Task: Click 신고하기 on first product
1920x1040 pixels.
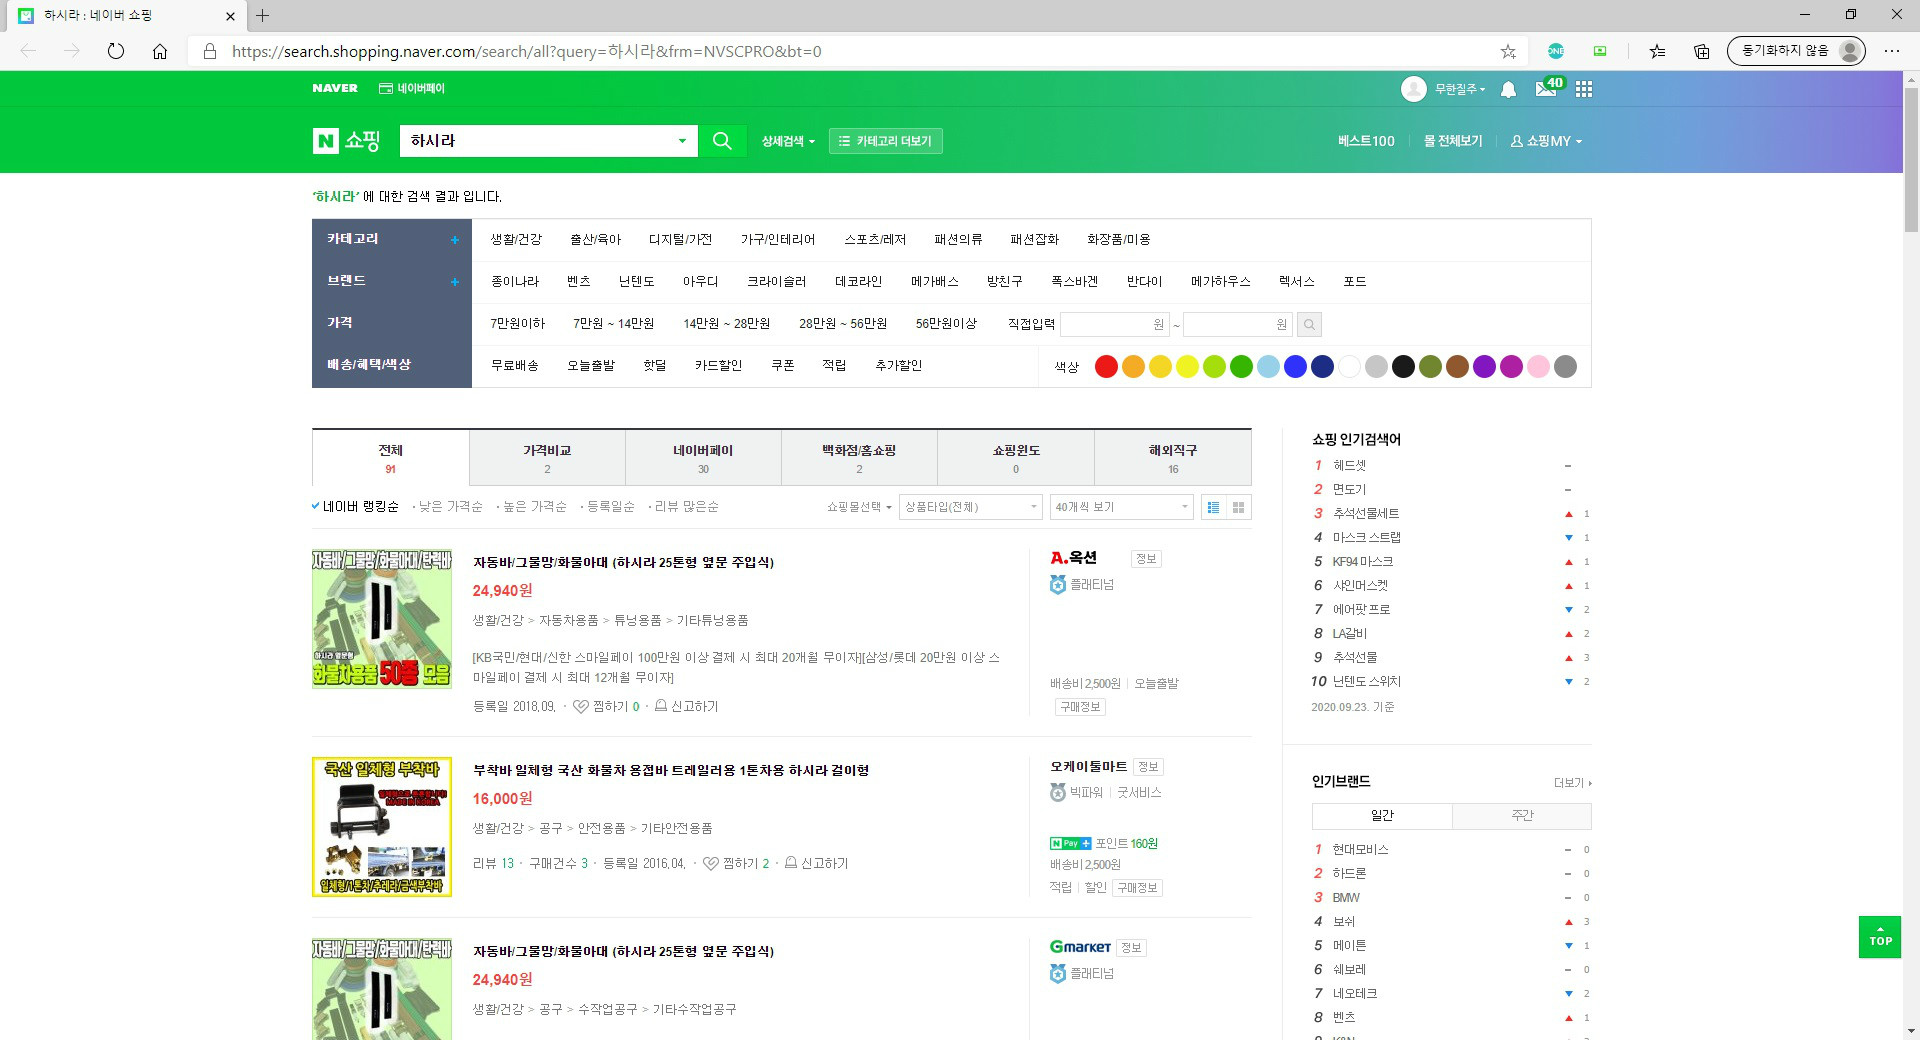Action: tap(686, 706)
